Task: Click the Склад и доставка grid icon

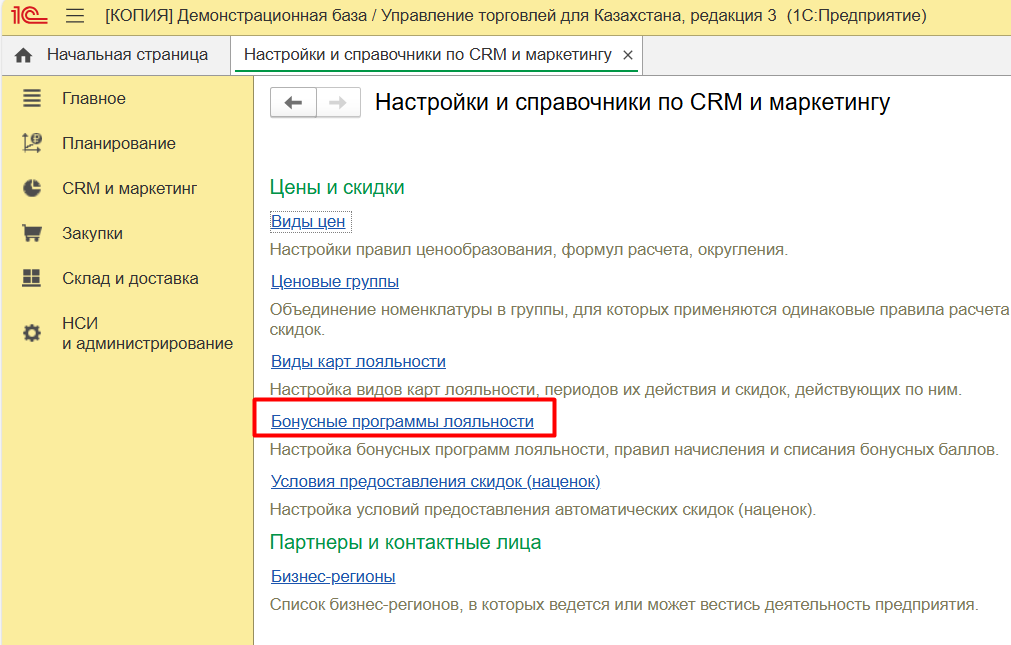Action: coord(32,278)
